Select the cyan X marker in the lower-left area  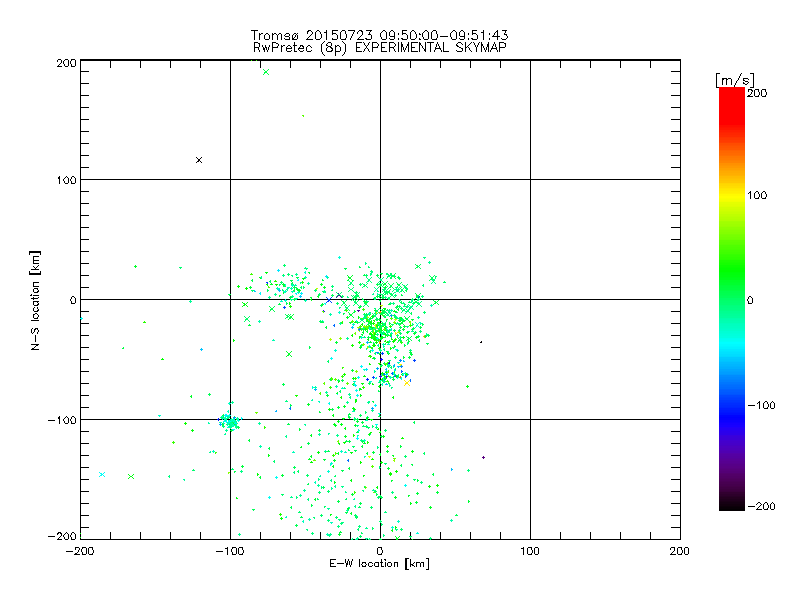102,474
